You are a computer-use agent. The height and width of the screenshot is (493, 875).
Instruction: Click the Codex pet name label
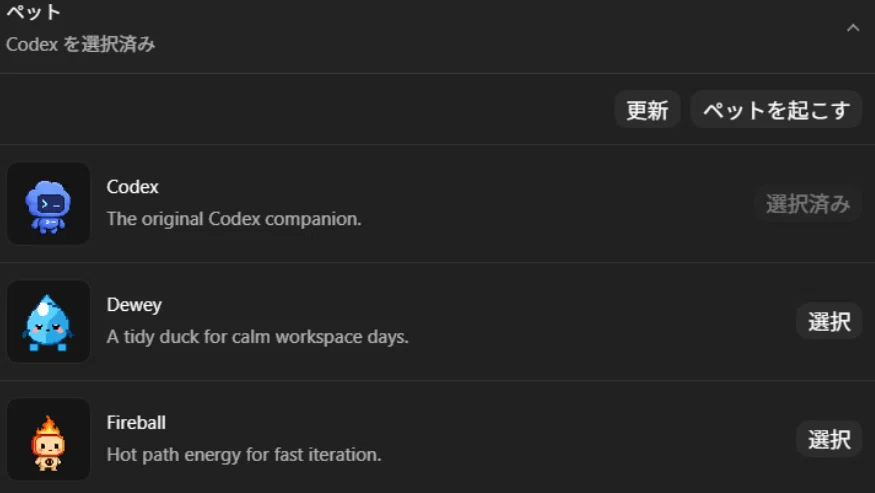(x=132, y=186)
